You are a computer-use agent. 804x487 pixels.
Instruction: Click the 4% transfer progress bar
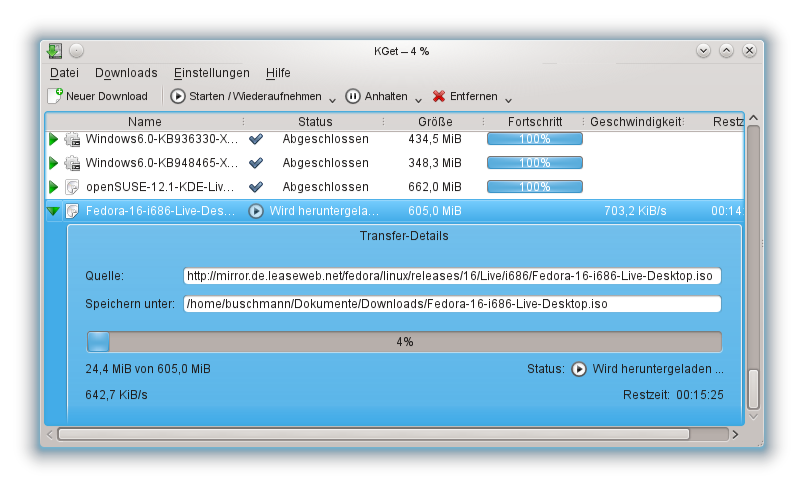pyautogui.click(x=404, y=342)
